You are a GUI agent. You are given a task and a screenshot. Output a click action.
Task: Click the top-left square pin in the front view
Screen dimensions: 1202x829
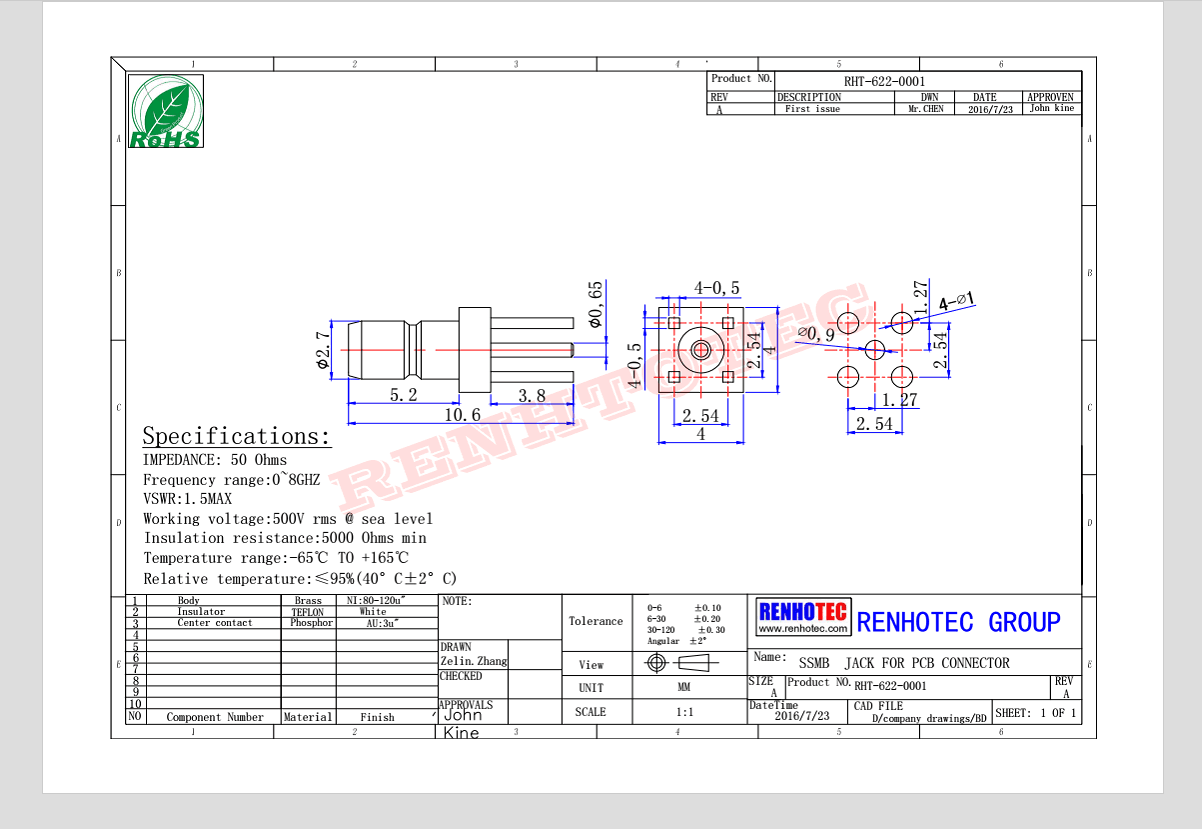tap(674, 323)
